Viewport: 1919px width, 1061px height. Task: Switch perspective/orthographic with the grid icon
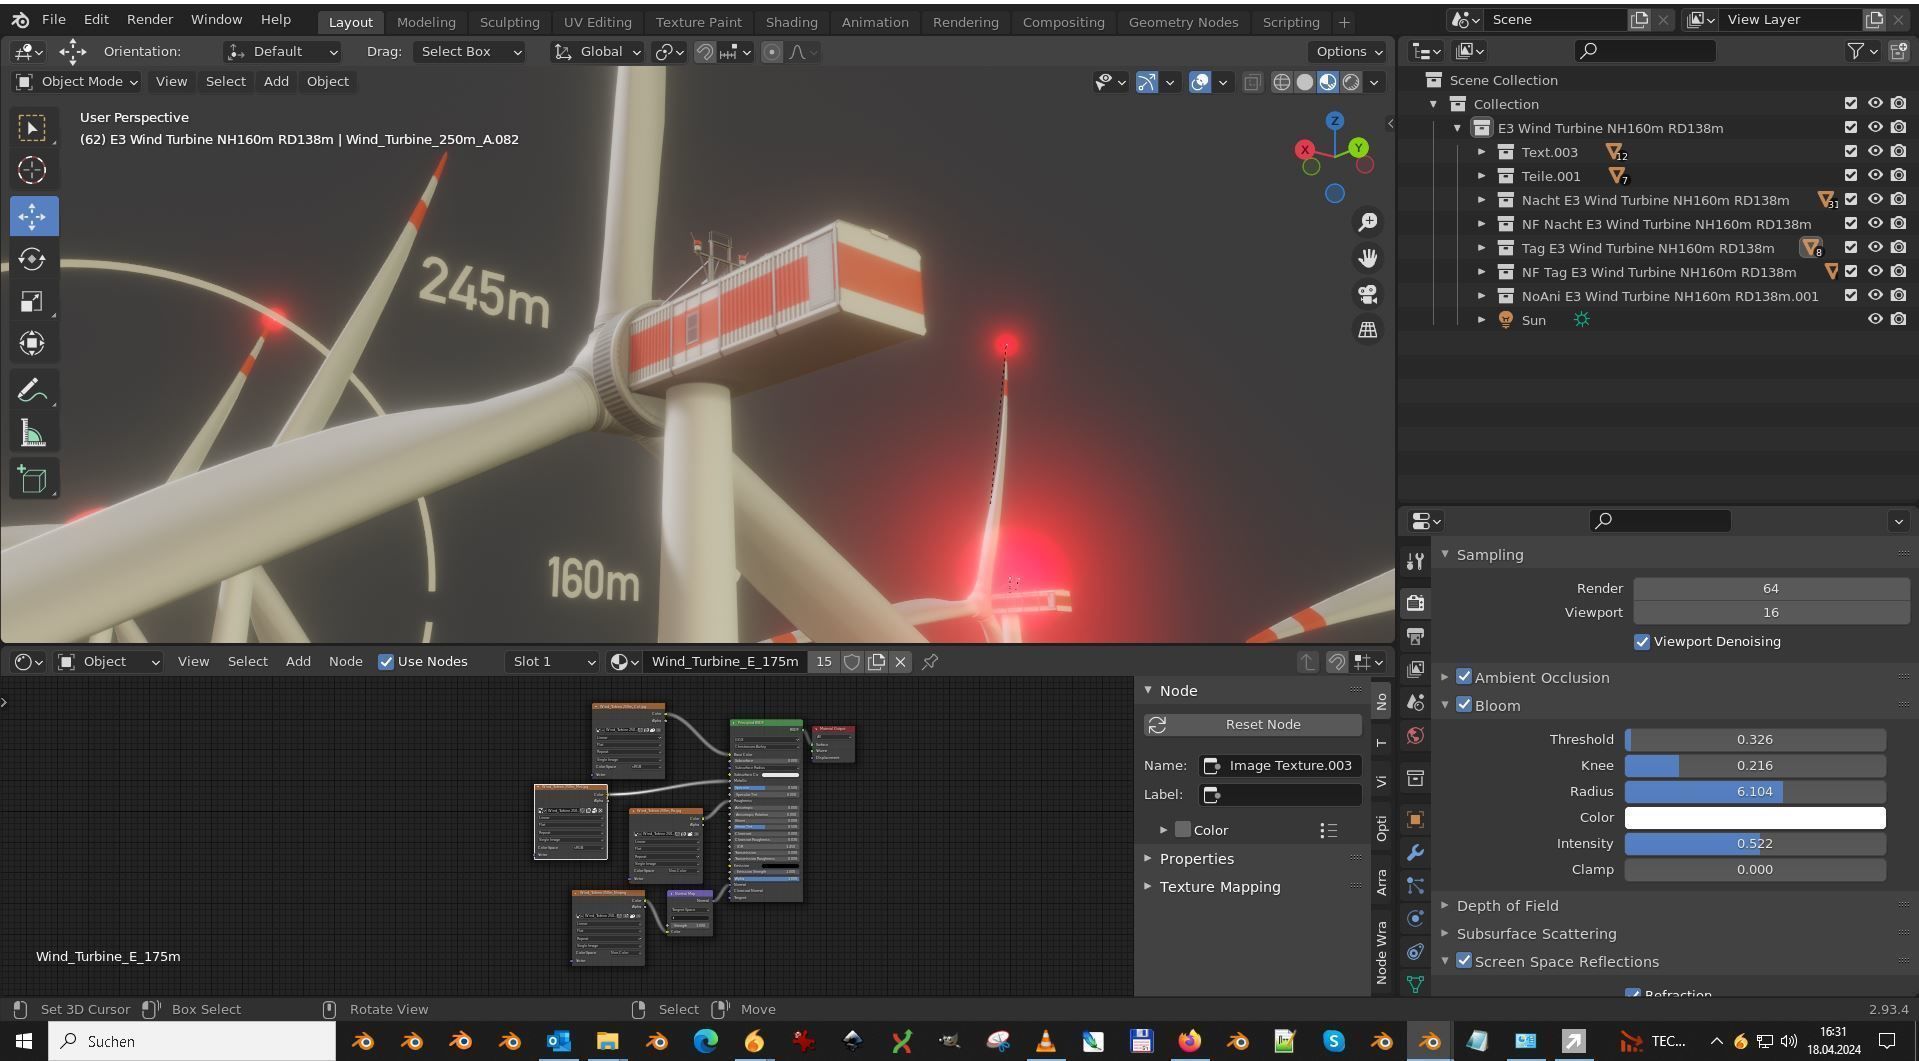1367,330
